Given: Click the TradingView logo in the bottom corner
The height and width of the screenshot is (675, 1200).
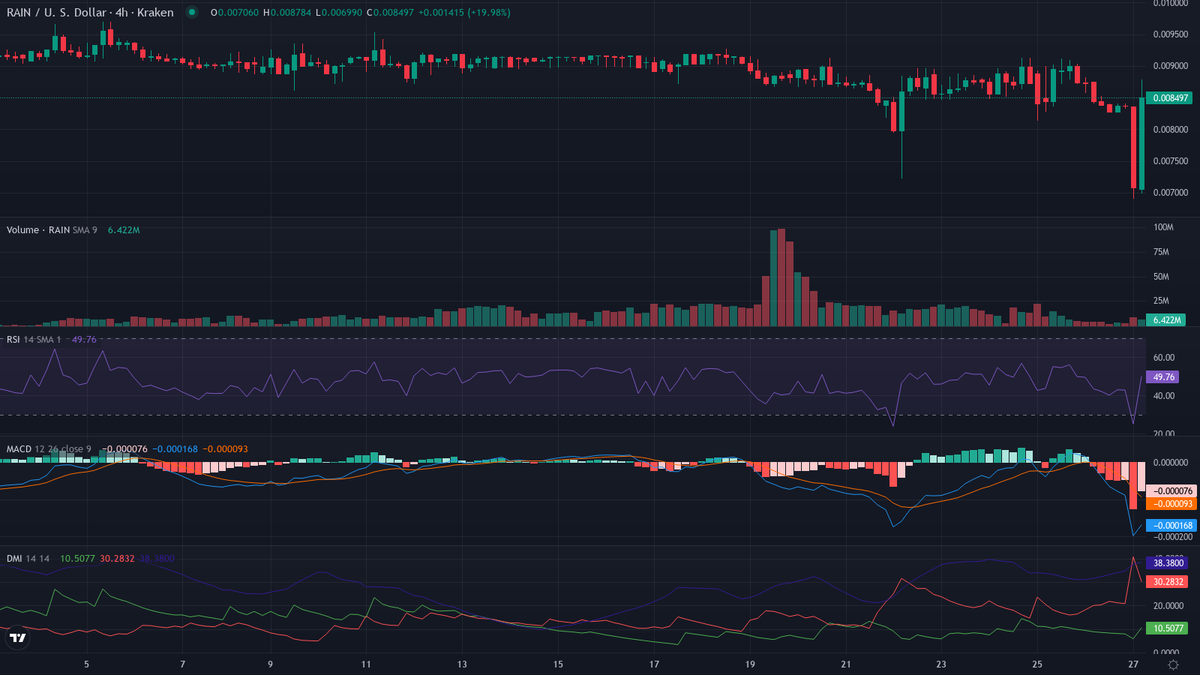Looking at the screenshot, I should coord(17,637).
